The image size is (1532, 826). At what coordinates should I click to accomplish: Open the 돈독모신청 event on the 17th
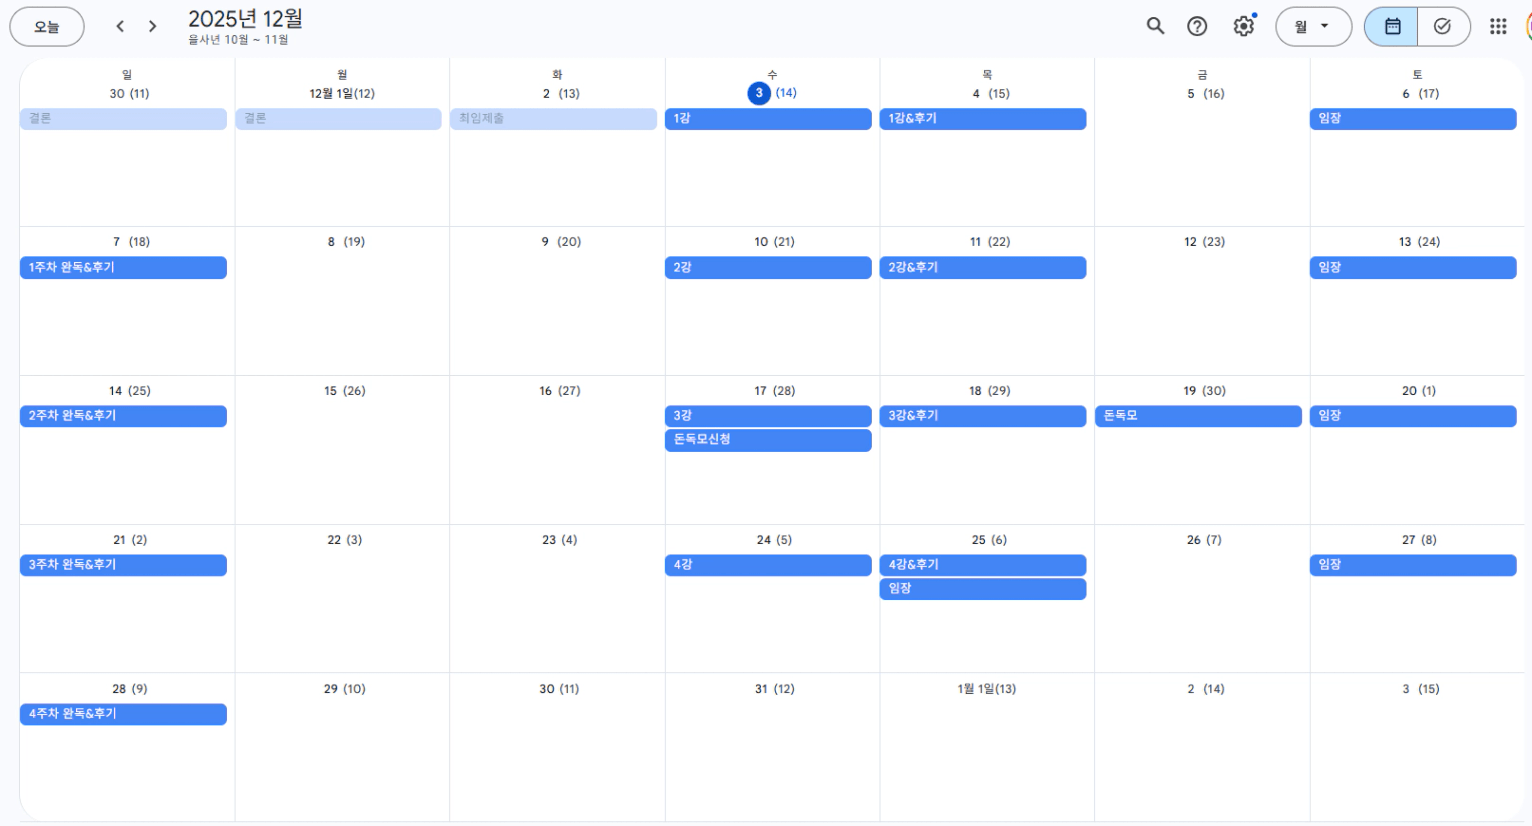tap(767, 440)
